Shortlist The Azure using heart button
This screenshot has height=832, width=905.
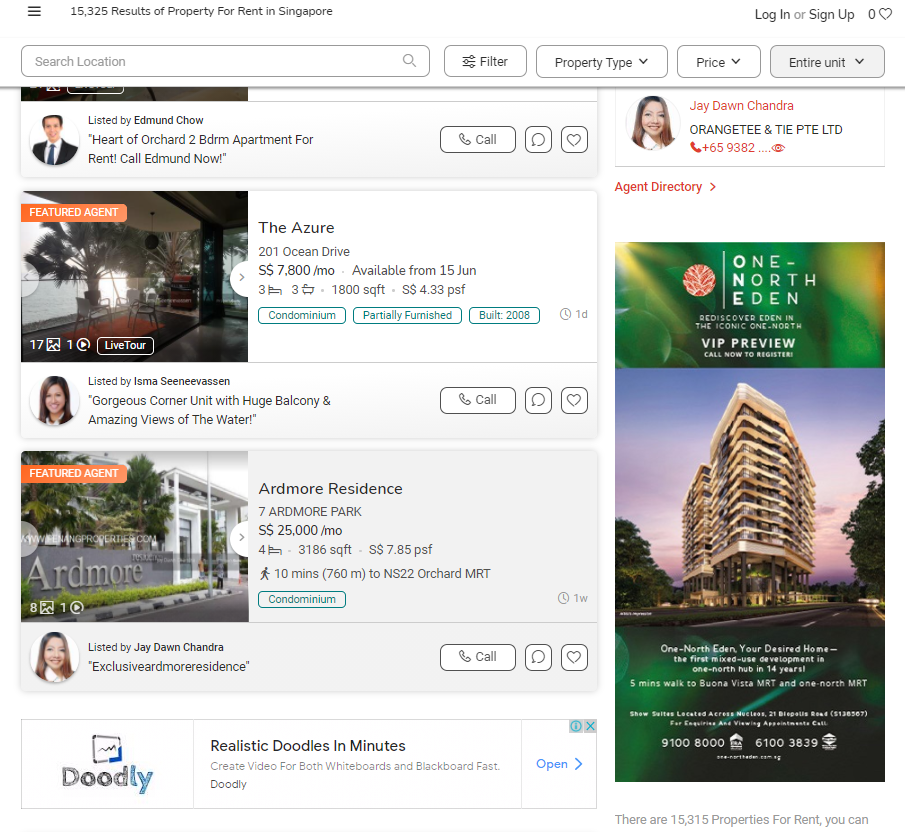click(x=574, y=400)
